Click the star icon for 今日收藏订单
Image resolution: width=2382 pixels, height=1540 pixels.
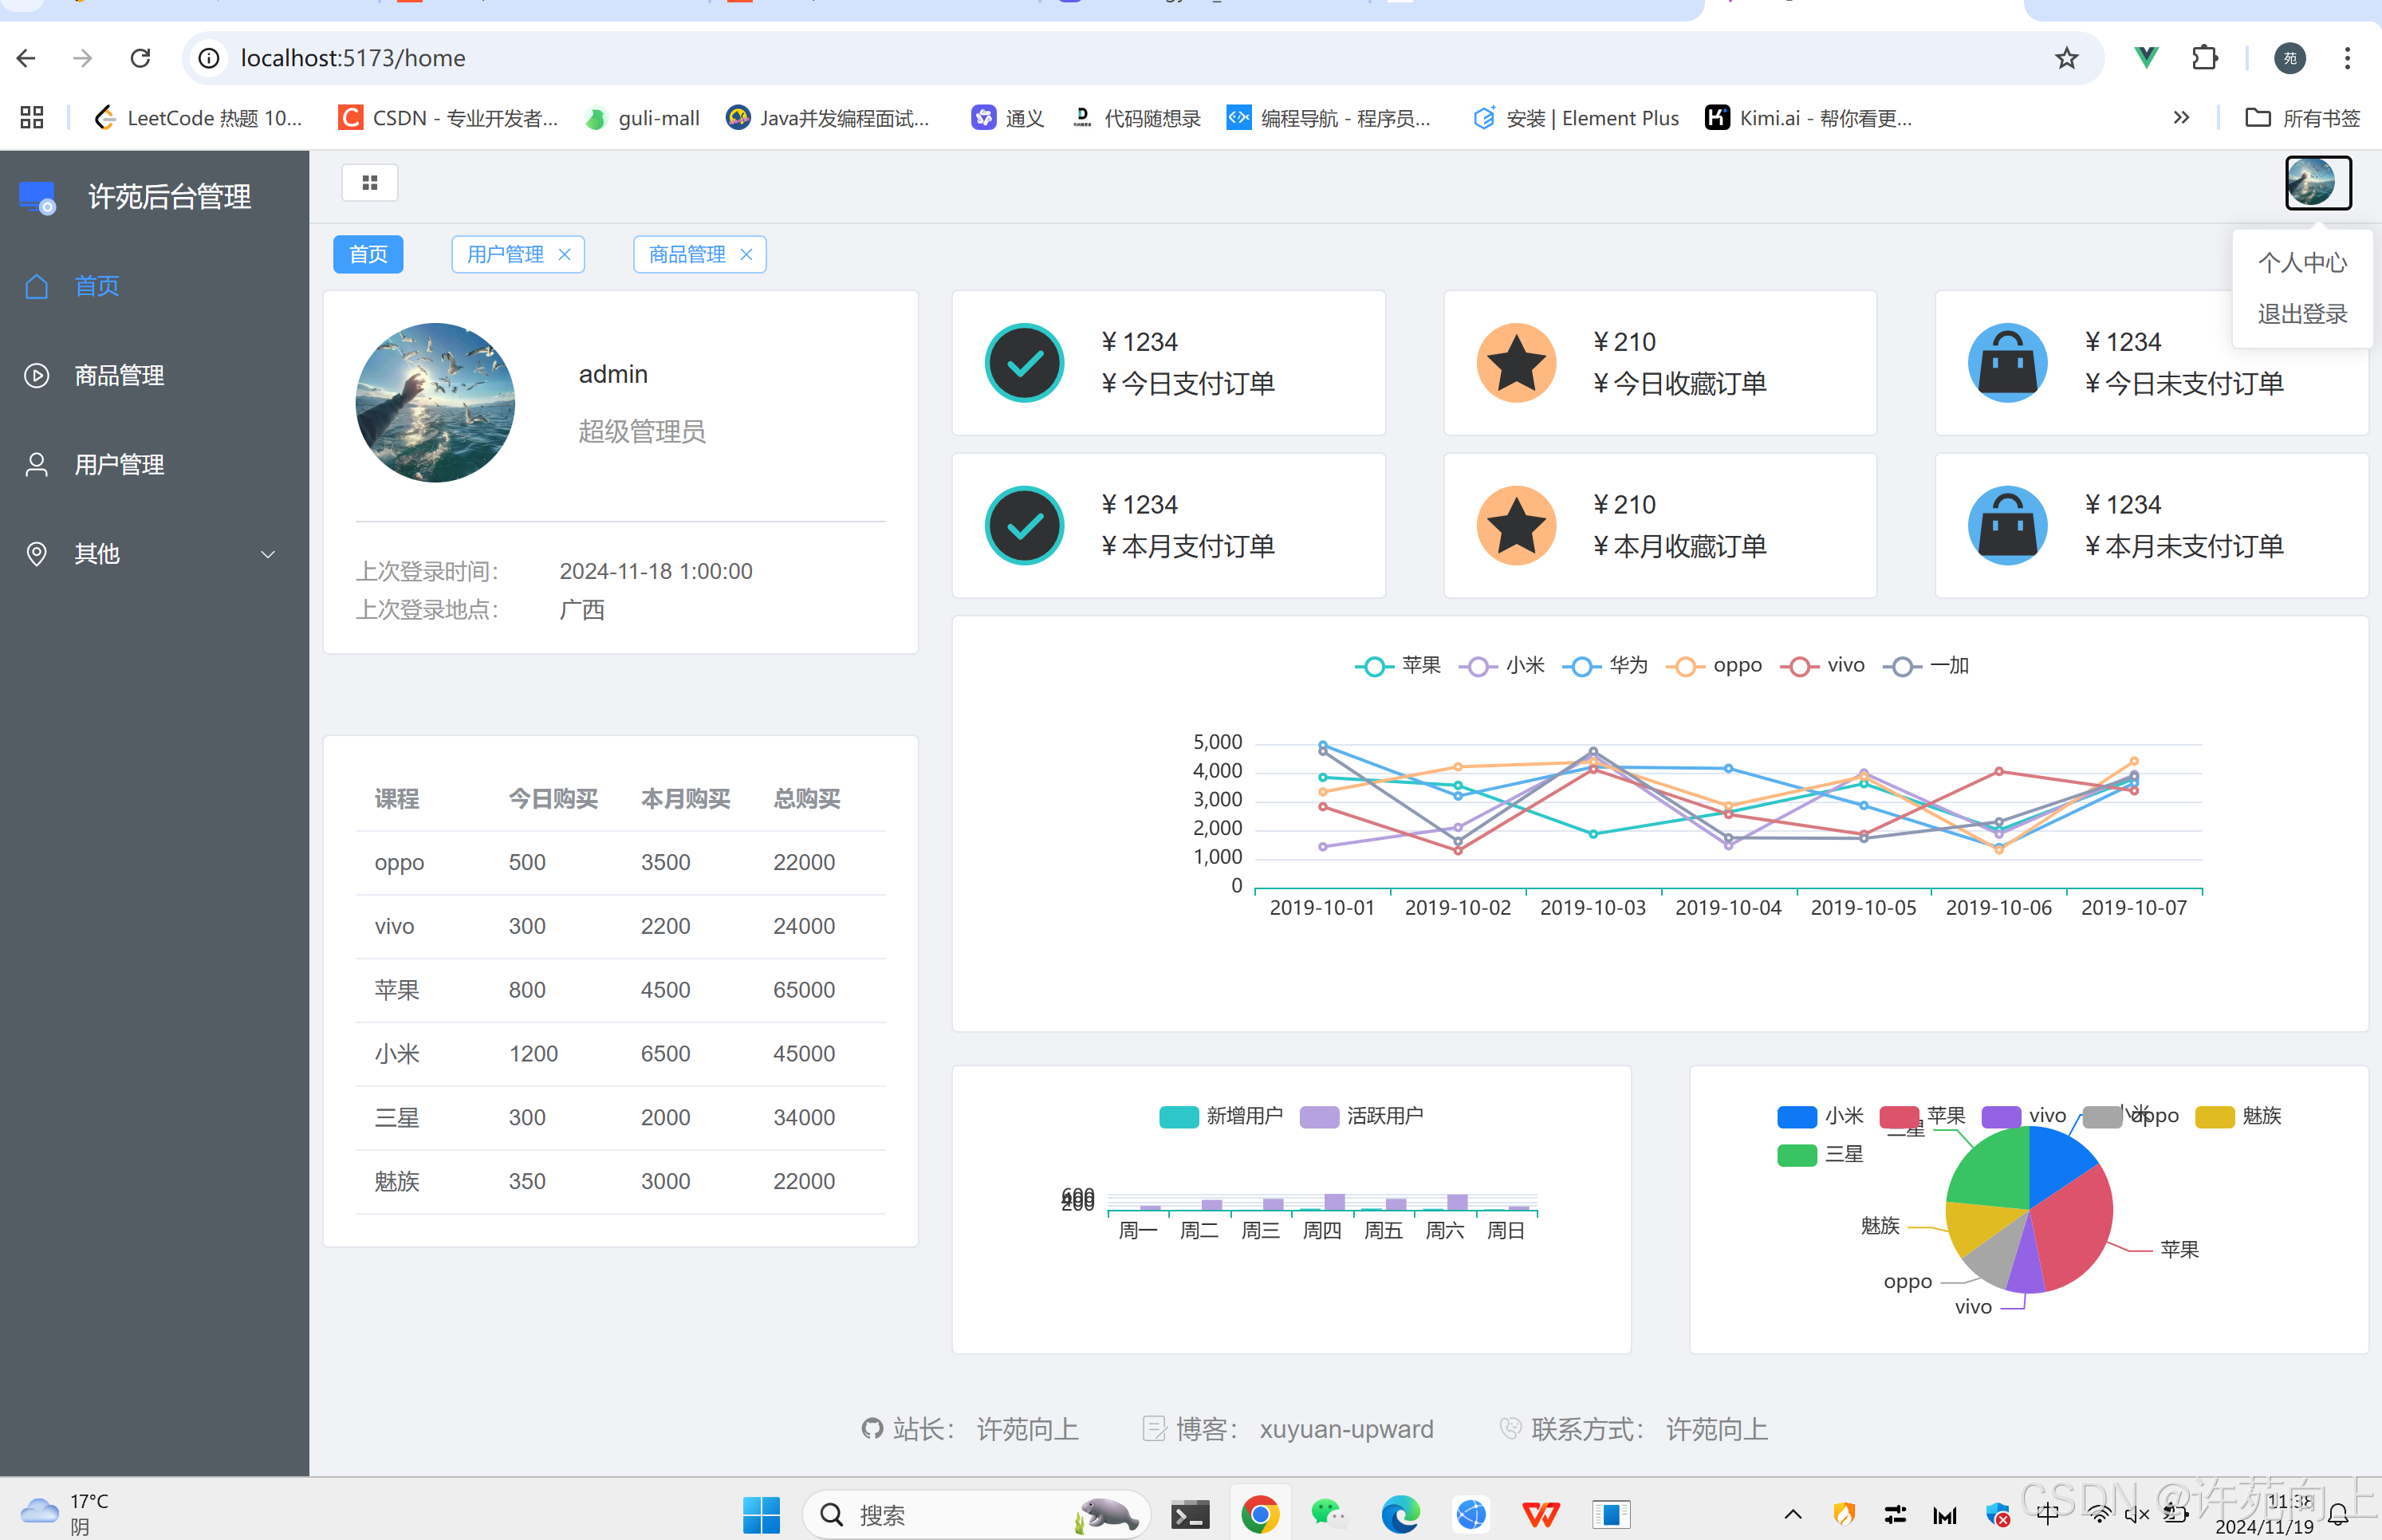(1516, 363)
